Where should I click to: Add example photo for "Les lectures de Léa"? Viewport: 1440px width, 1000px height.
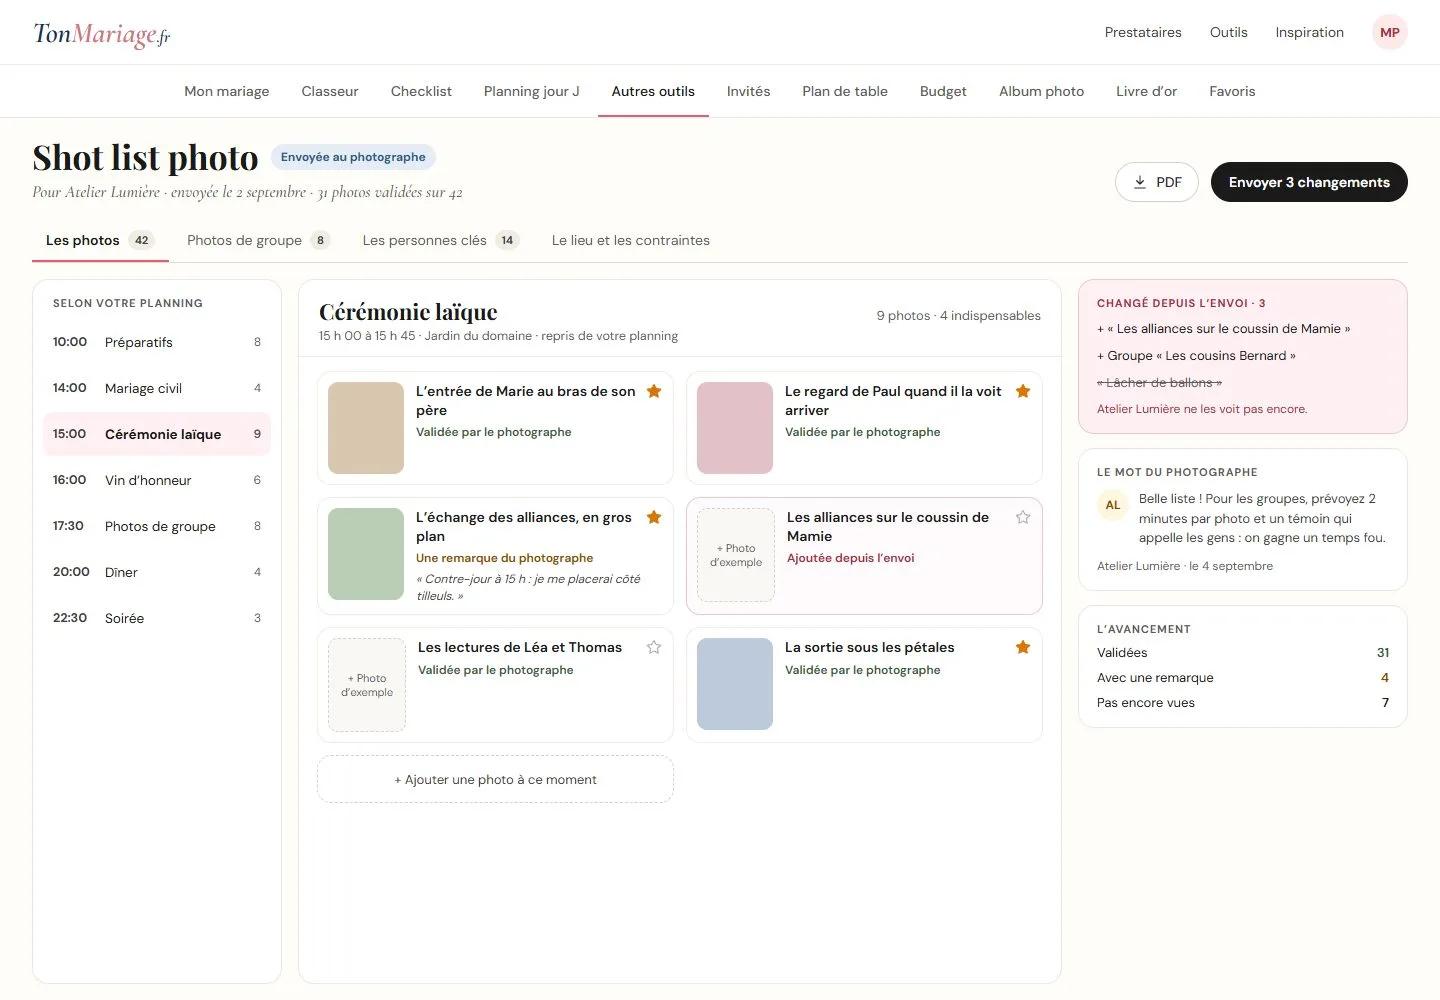pyautogui.click(x=367, y=685)
